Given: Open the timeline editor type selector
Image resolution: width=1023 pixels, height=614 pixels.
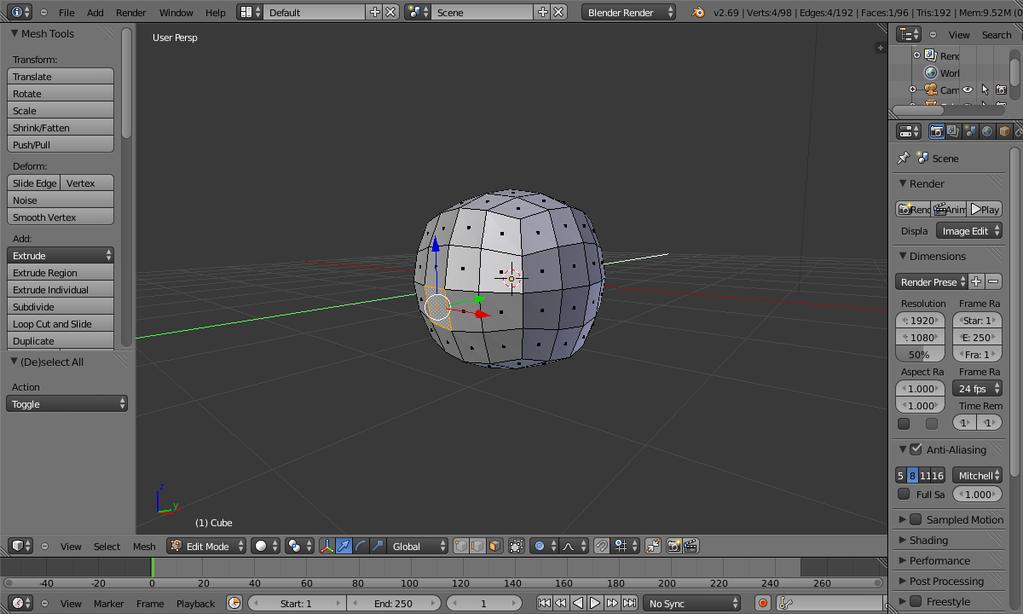Looking at the screenshot, I should tap(20, 603).
